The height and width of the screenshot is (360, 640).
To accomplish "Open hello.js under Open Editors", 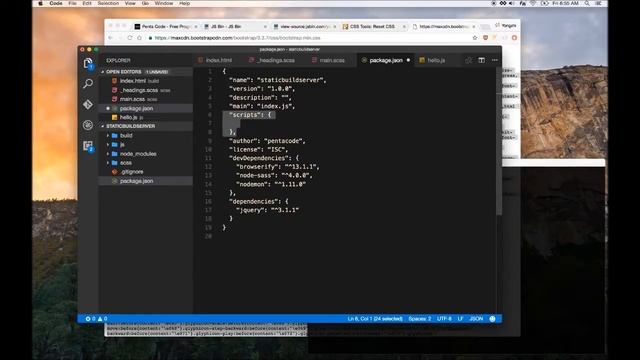I will [146, 118].
